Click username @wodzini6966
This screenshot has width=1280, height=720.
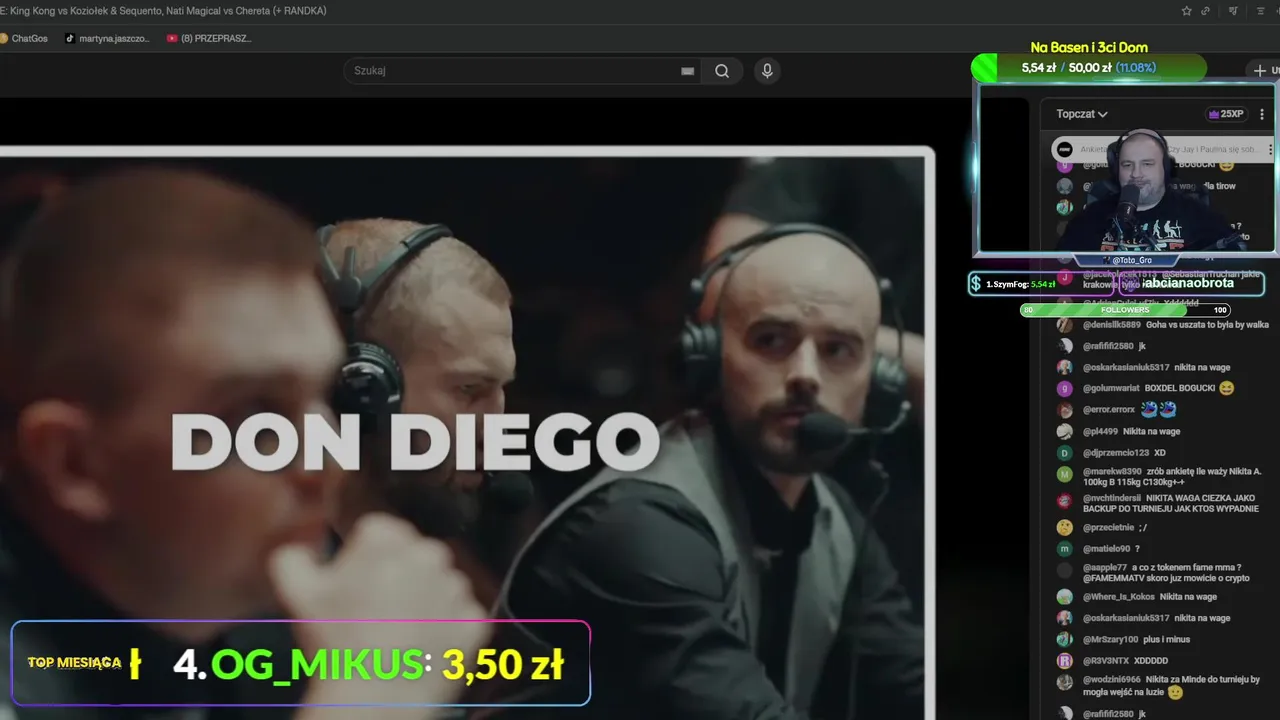(1112, 679)
